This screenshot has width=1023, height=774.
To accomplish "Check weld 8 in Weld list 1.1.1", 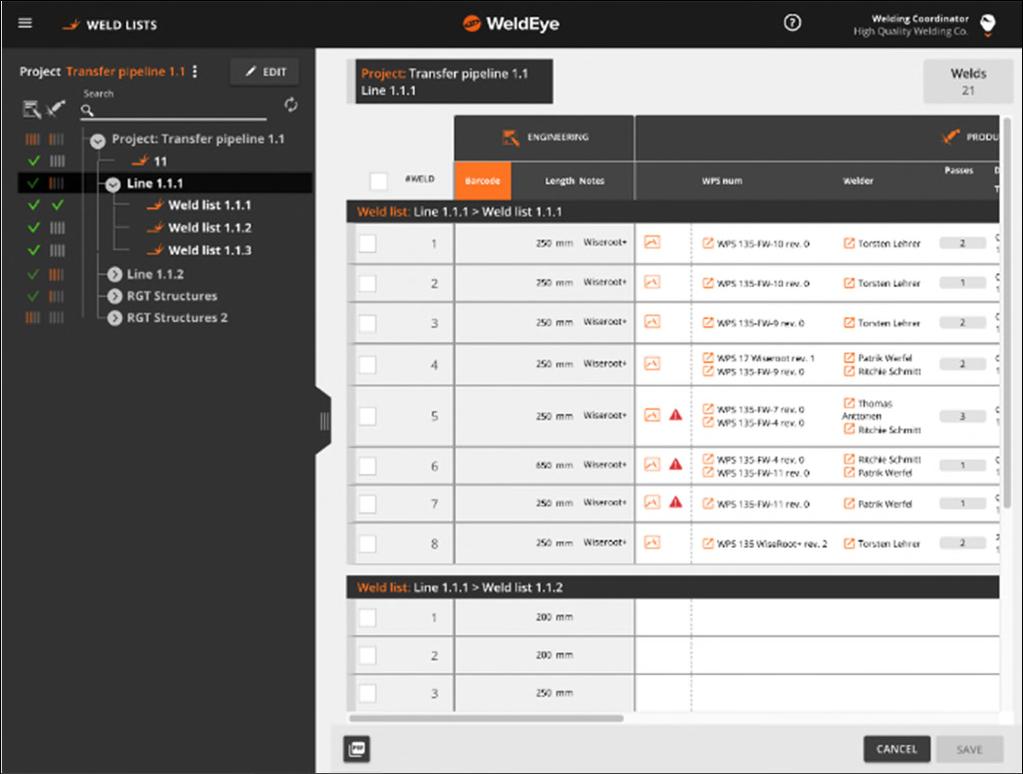I will pyautogui.click(x=367, y=543).
